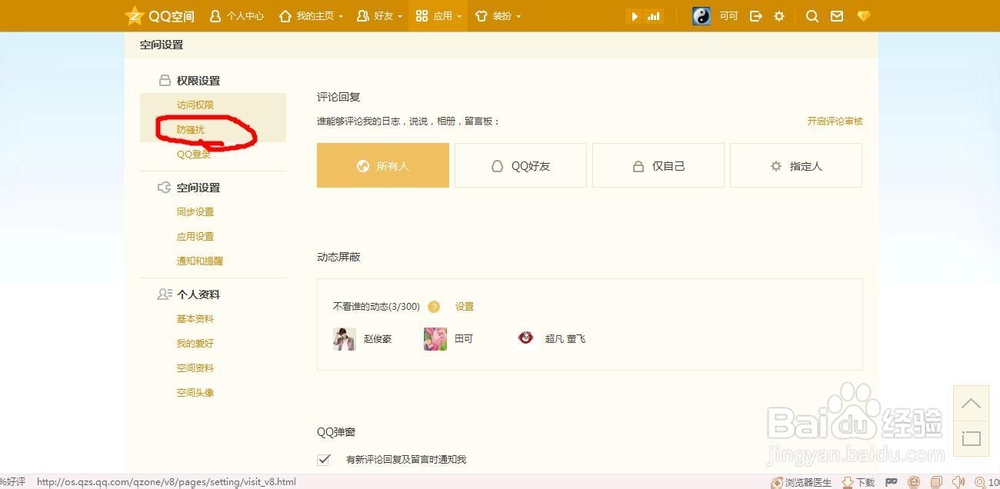1000x489 pixels.
Task: Click the name 田可
Action: [464, 339]
